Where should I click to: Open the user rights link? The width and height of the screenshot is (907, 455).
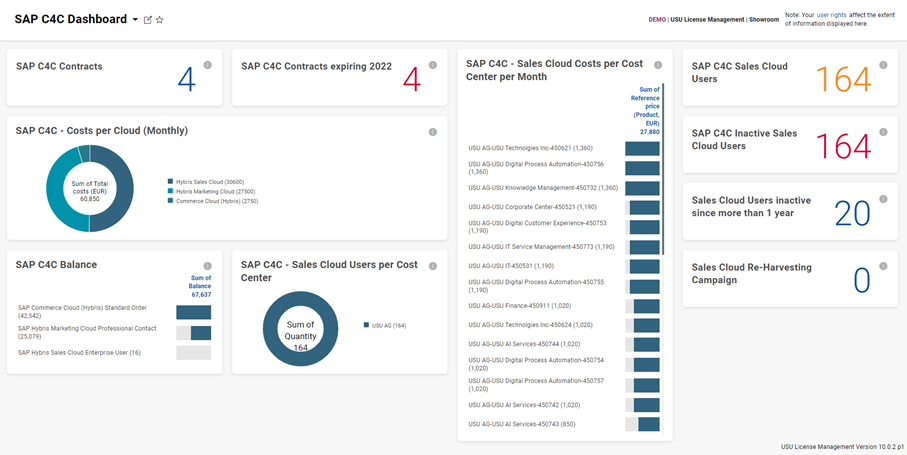831,14
